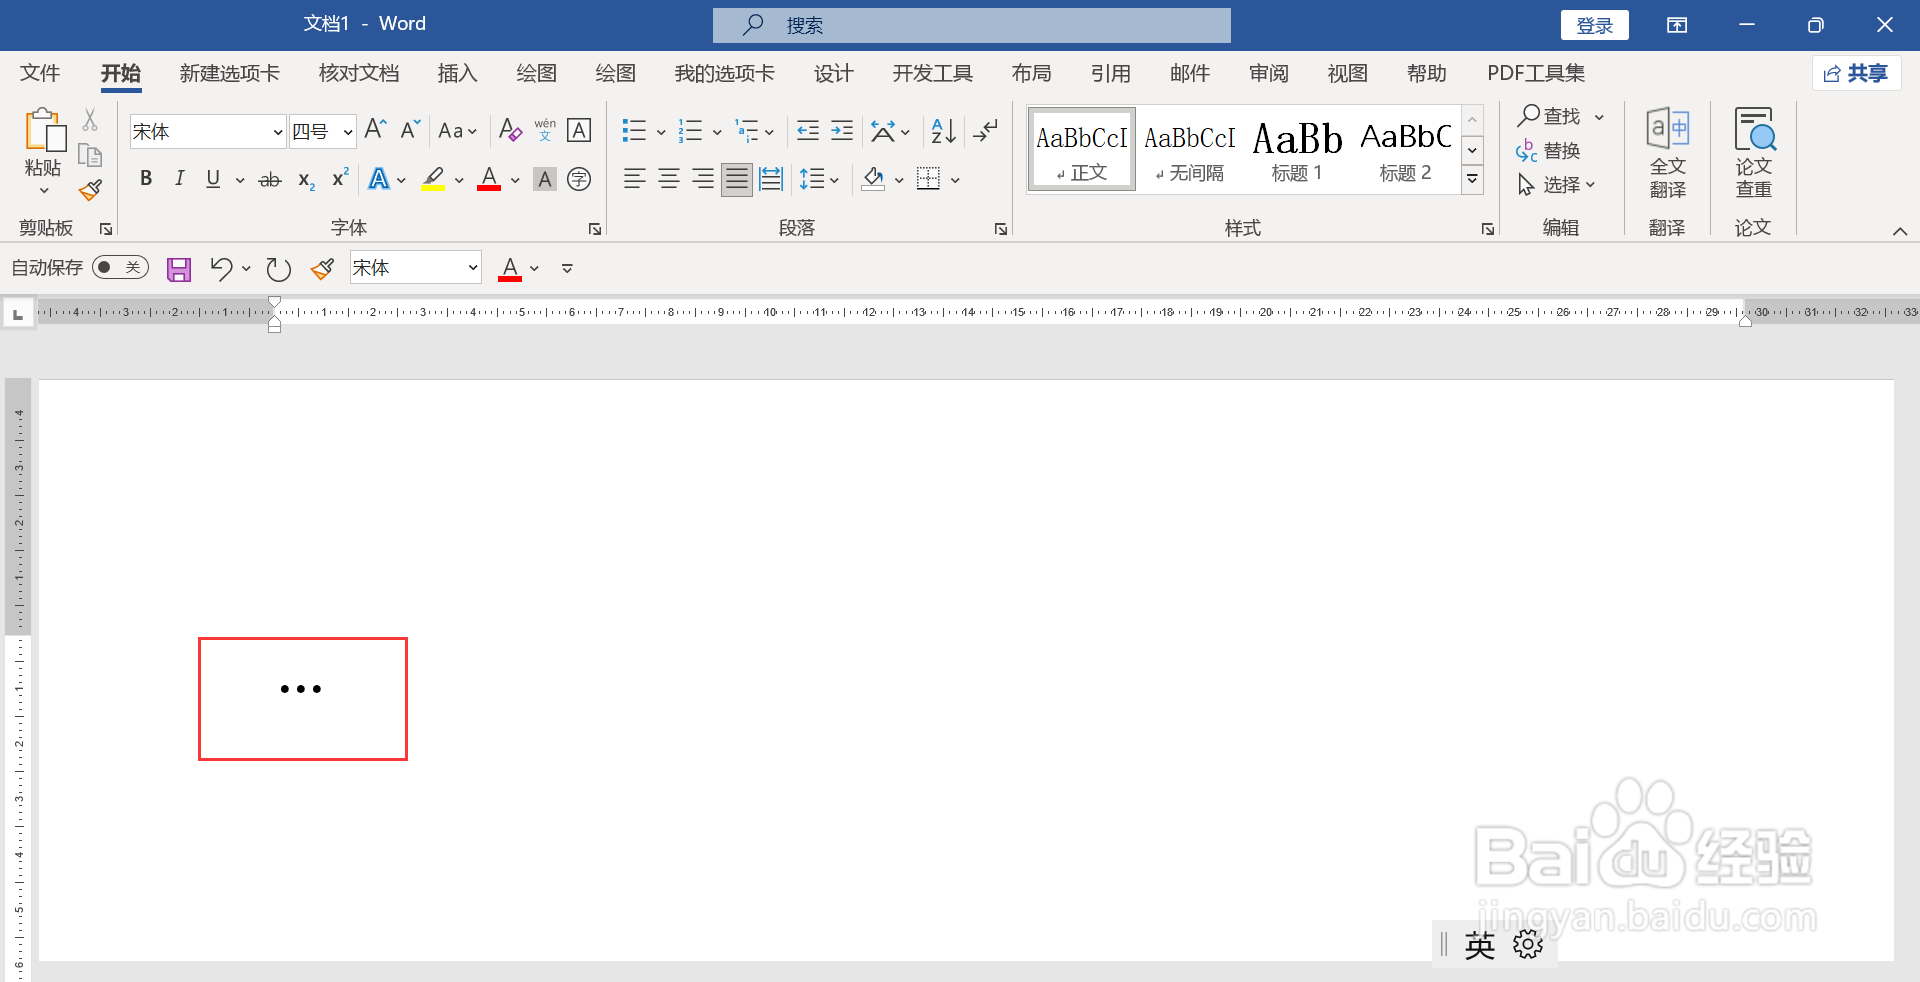Image resolution: width=1920 pixels, height=982 pixels.
Task: Collapse the ribbon with the chevron
Action: click(x=1900, y=231)
